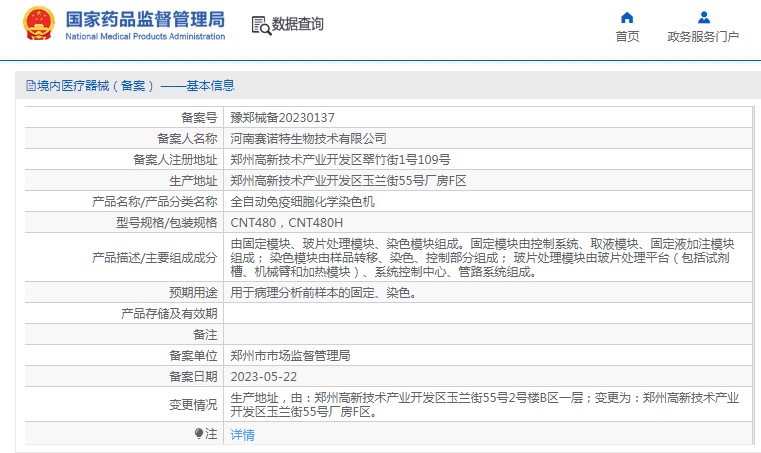Click the 备注 row label
Viewport: 761px width, 453px height.
click(205, 335)
